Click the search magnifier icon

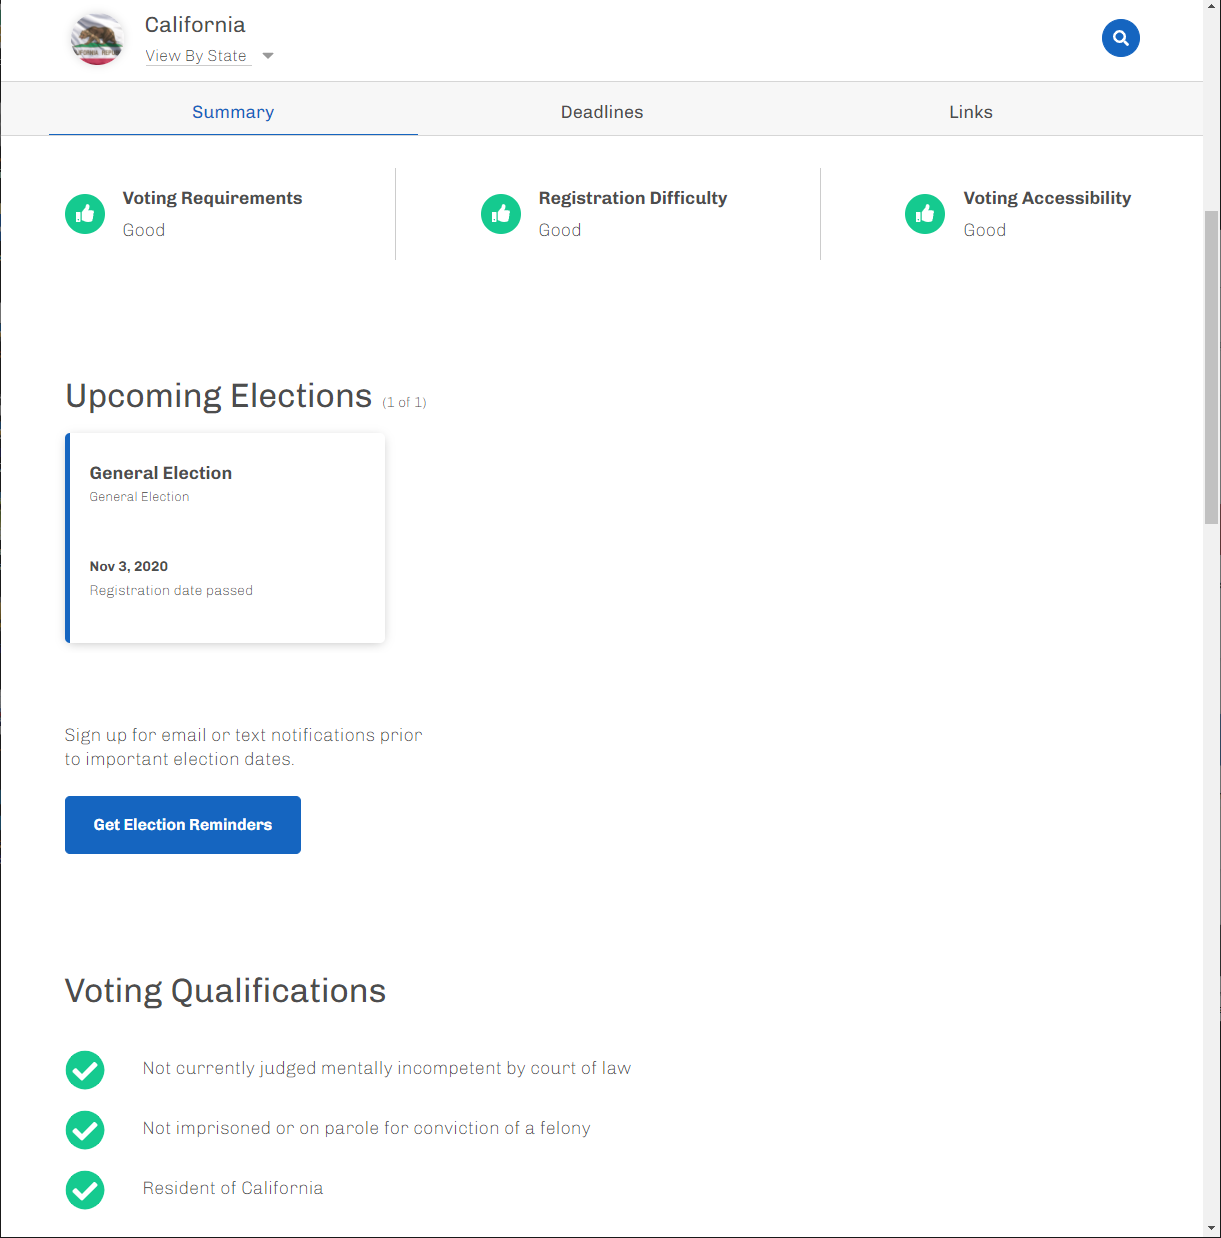click(x=1120, y=38)
